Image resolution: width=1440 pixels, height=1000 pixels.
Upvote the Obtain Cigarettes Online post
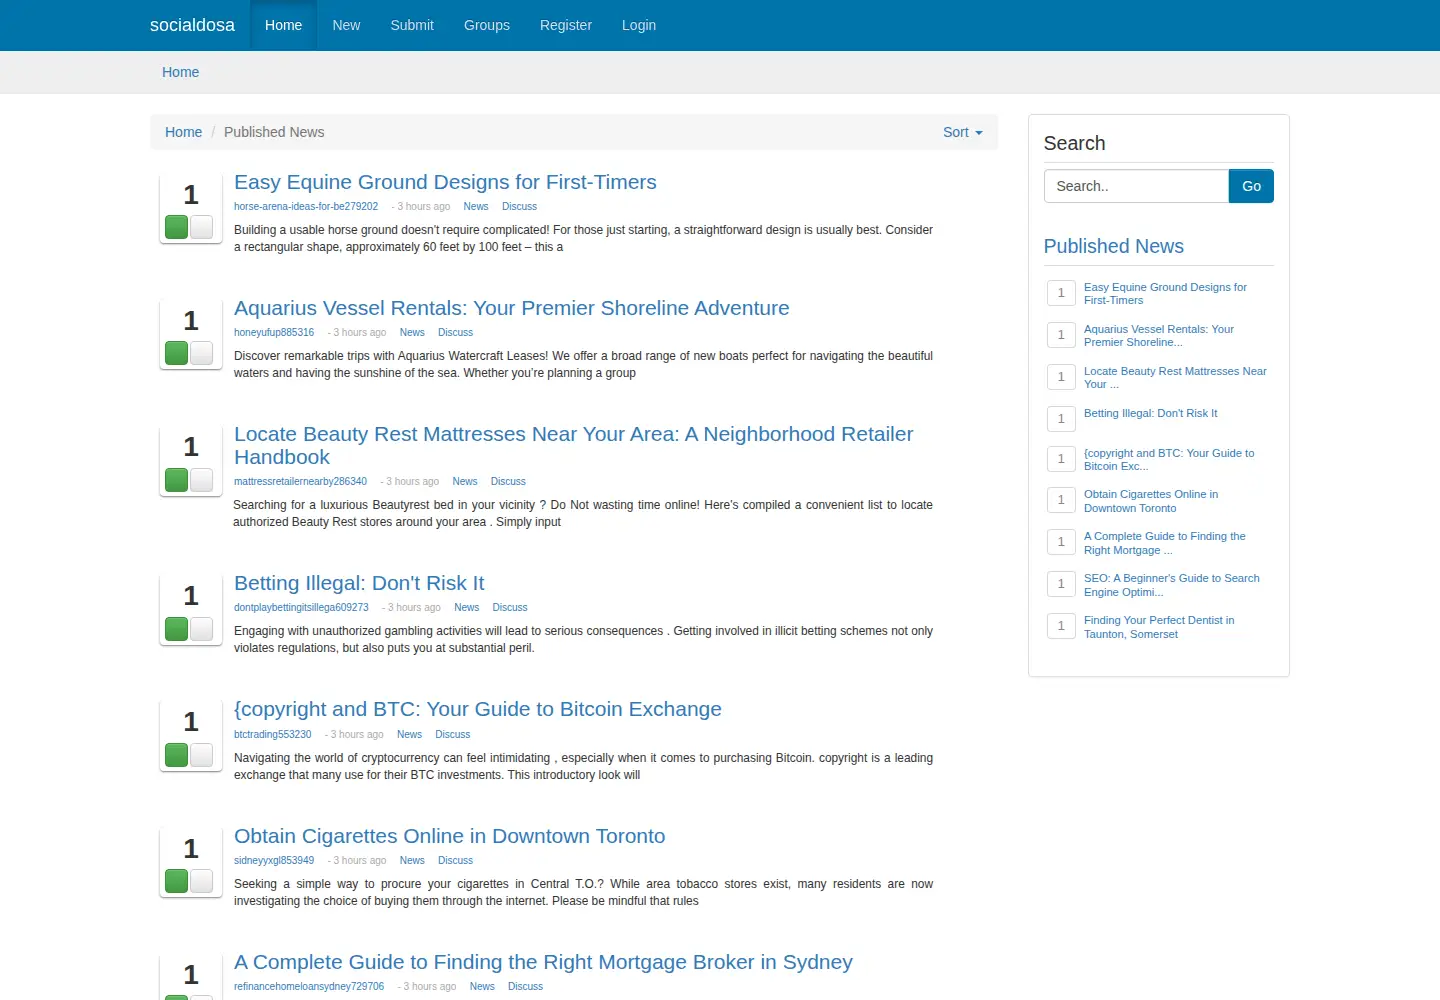(x=177, y=881)
